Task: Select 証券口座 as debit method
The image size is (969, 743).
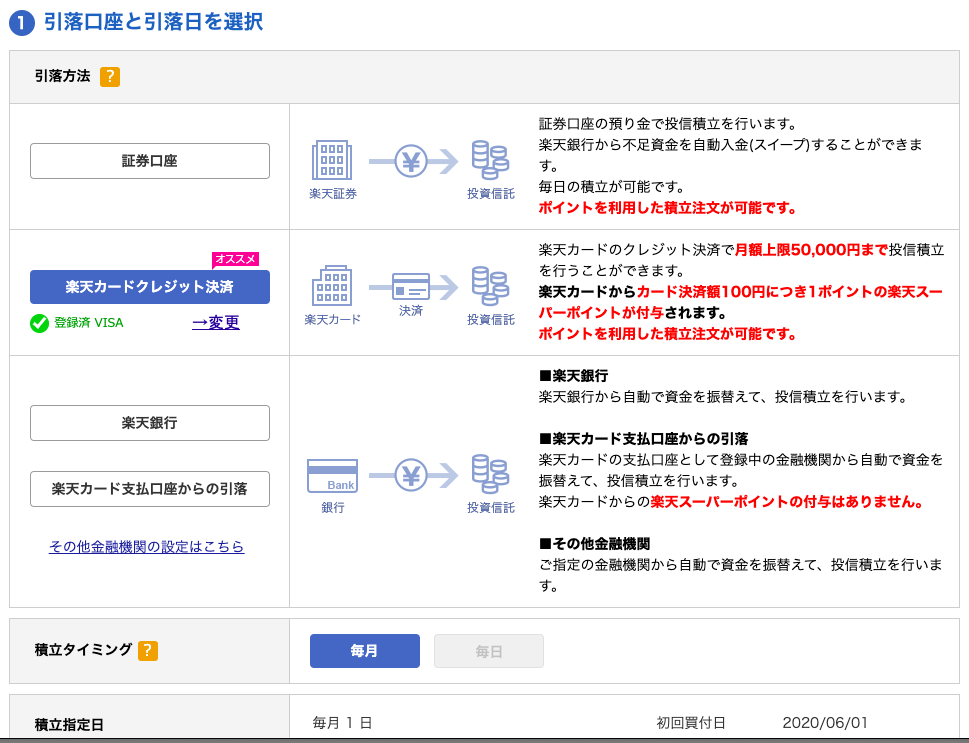Action: 150,161
